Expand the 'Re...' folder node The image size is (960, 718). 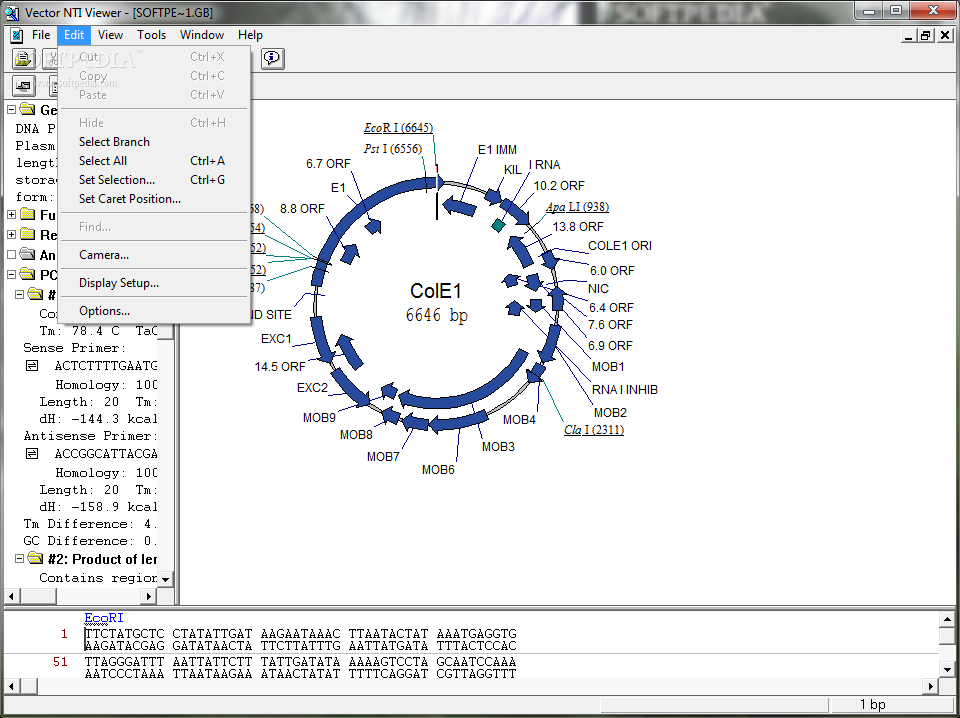(11, 234)
